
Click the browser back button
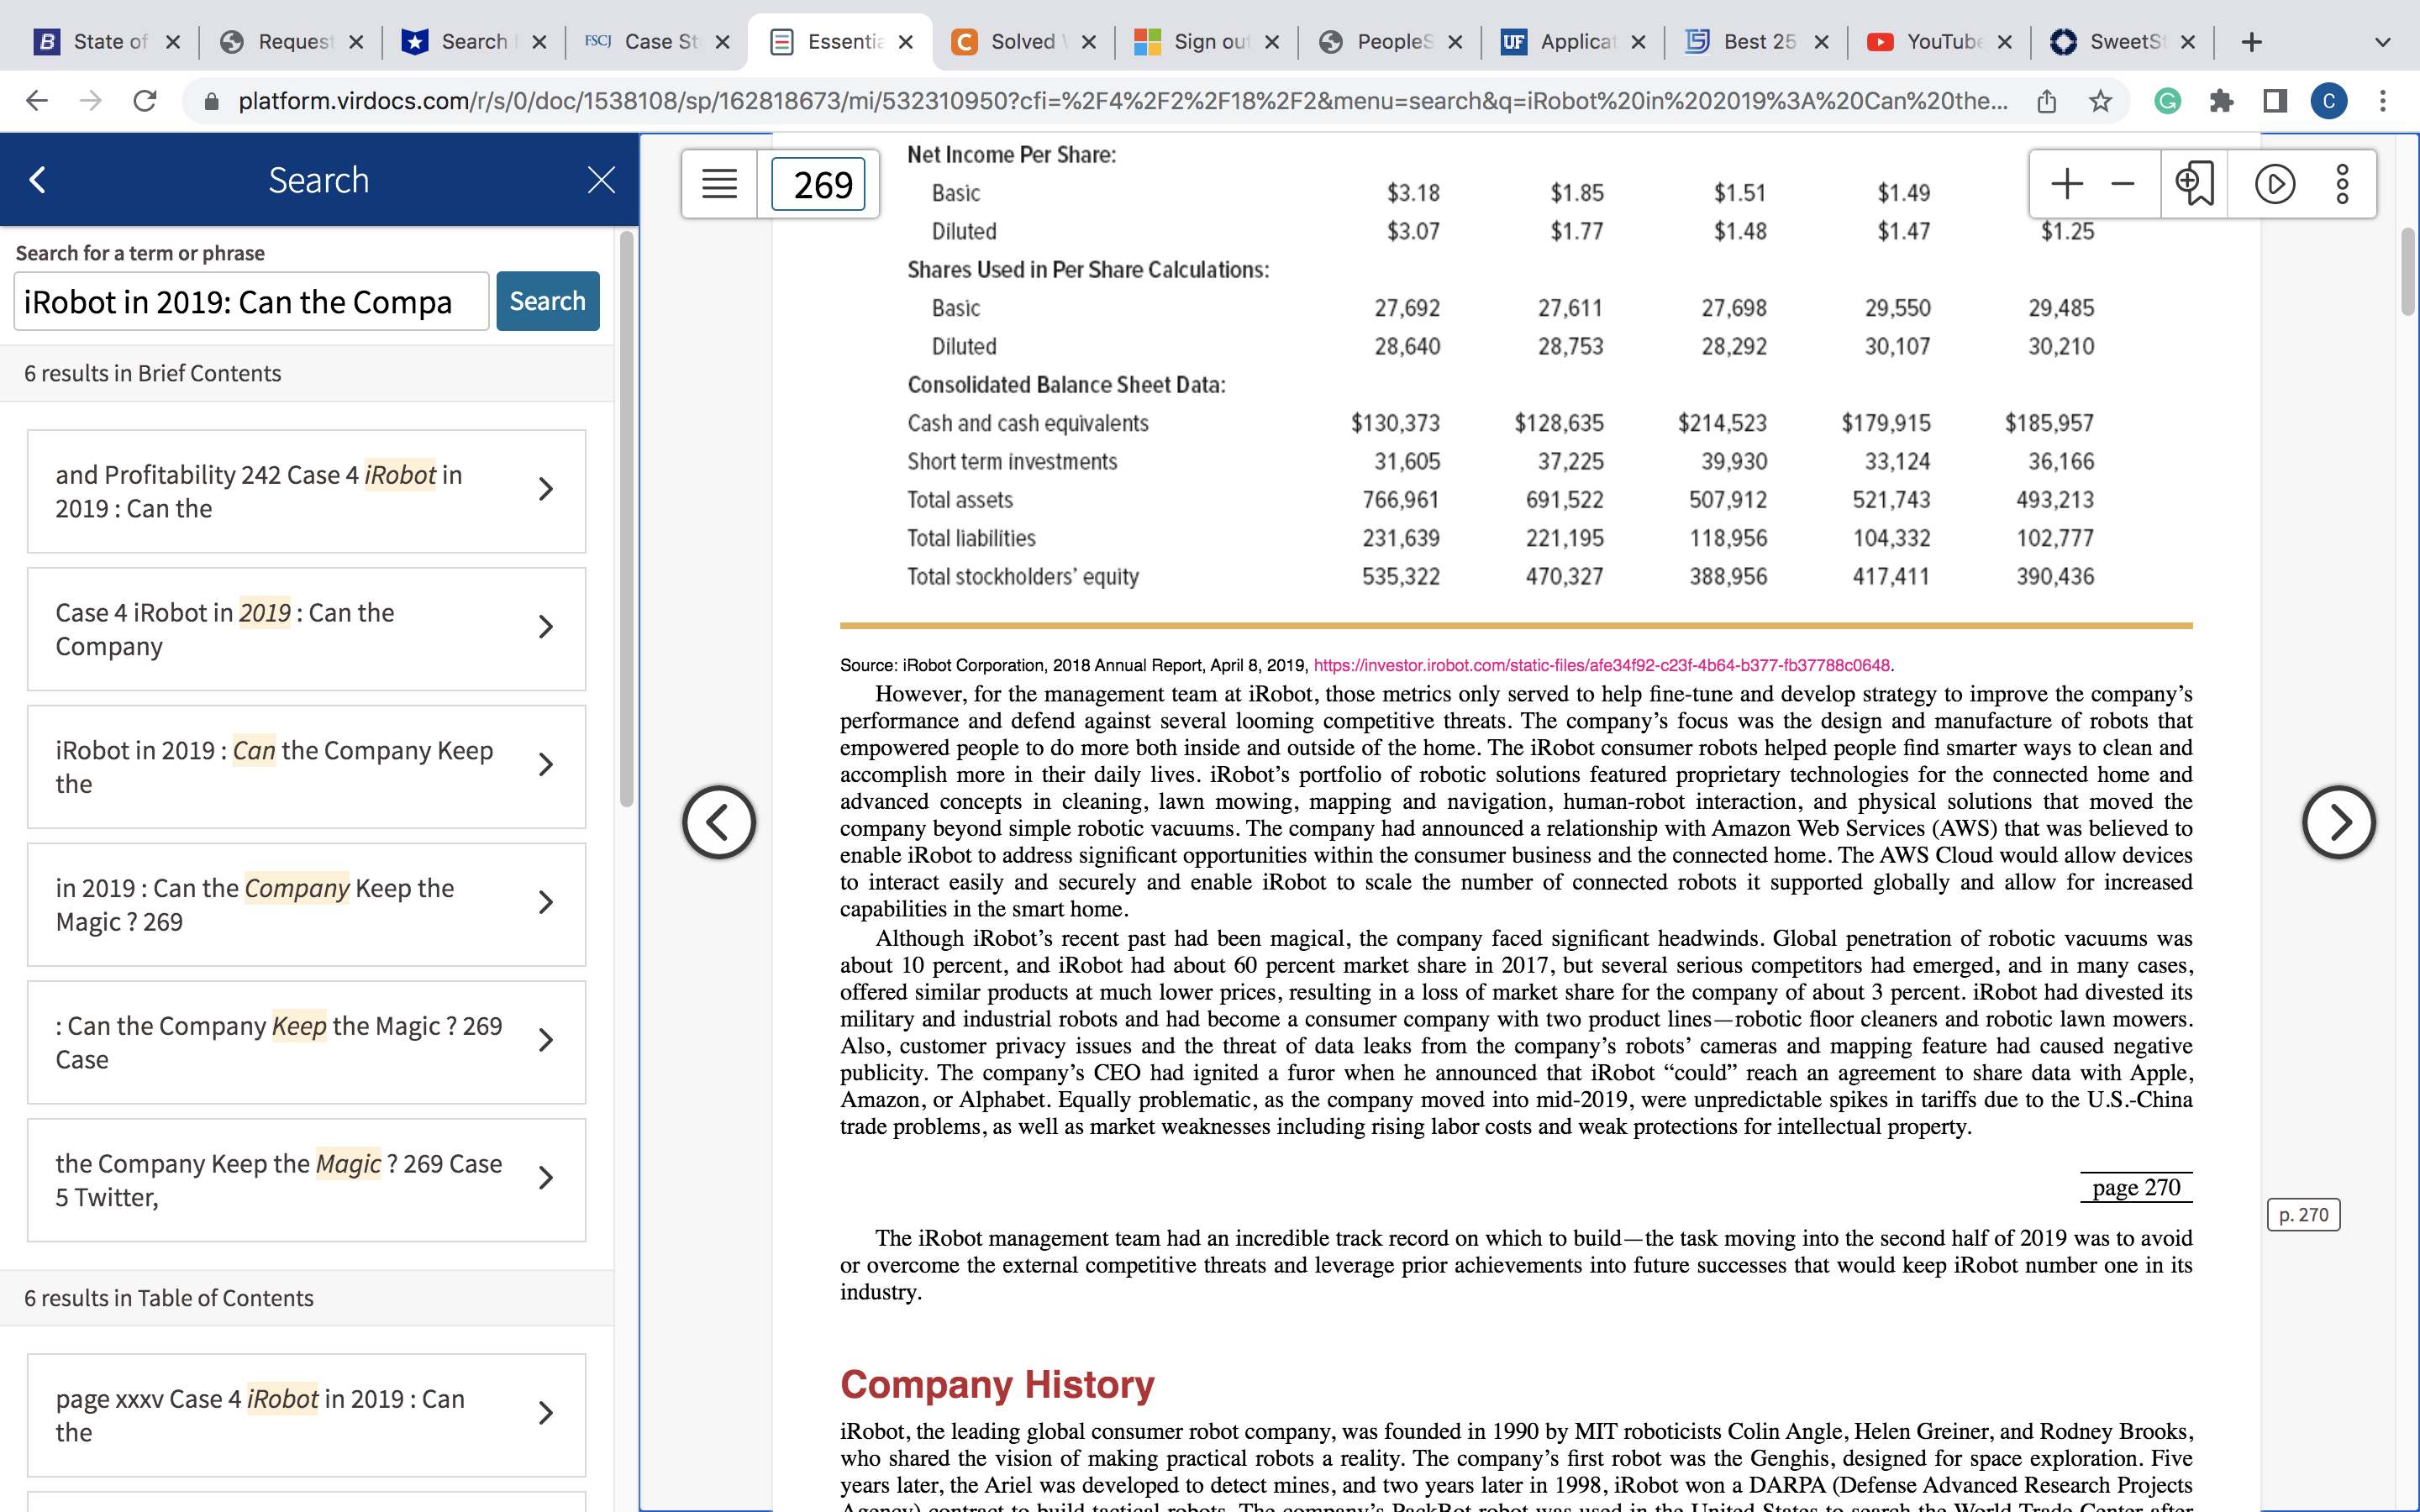coord(37,101)
